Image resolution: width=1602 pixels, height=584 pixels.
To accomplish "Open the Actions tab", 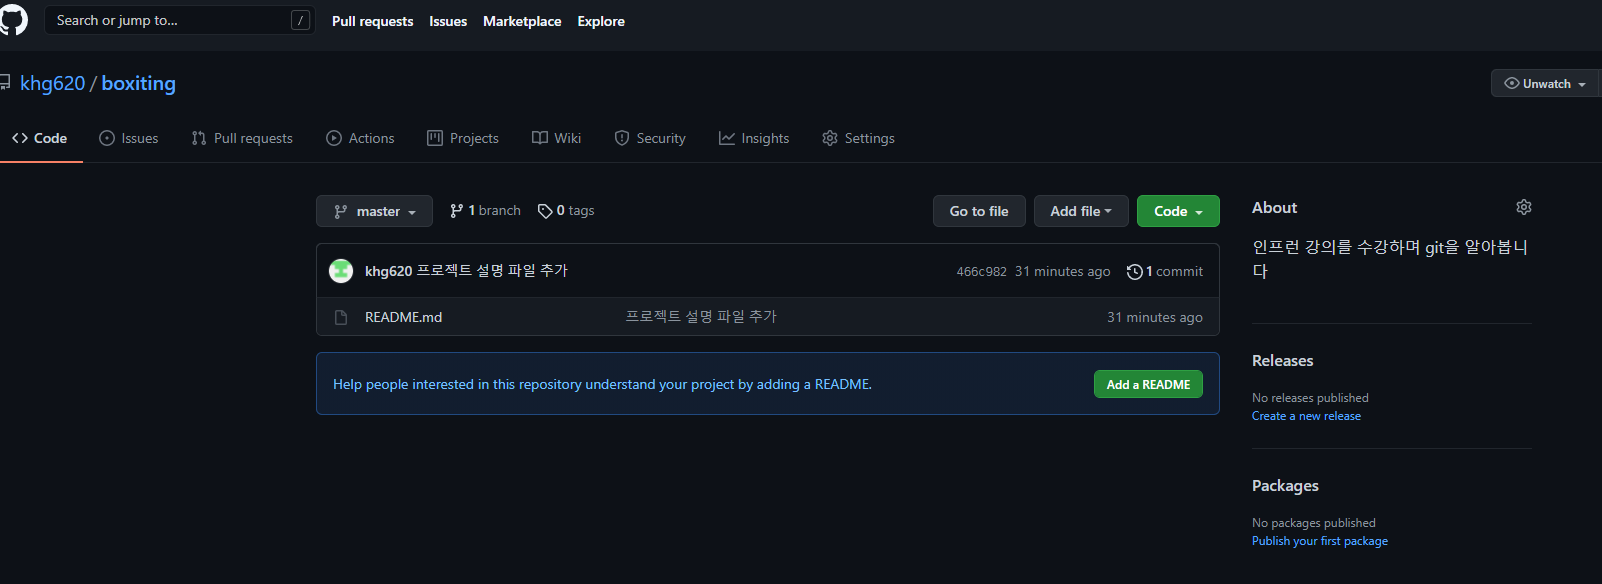I will 360,138.
